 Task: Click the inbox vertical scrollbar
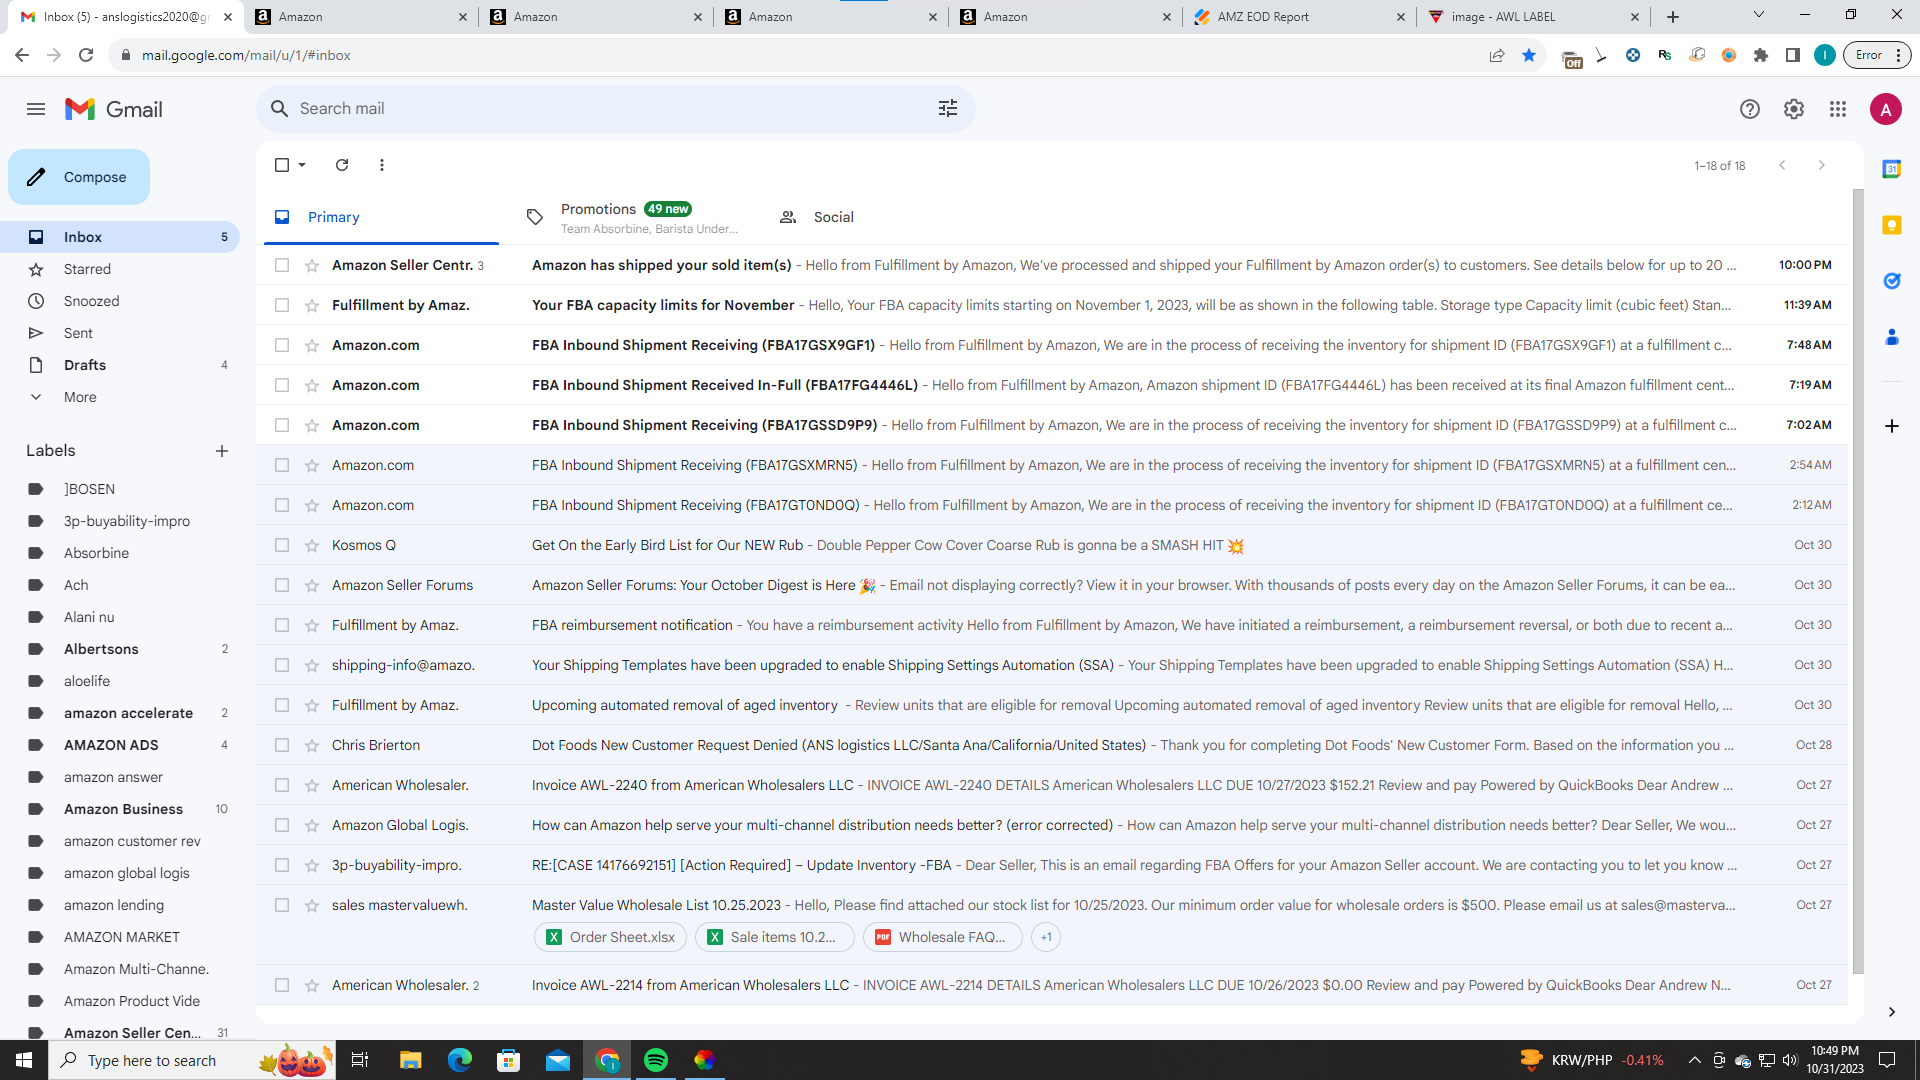(1858, 580)
